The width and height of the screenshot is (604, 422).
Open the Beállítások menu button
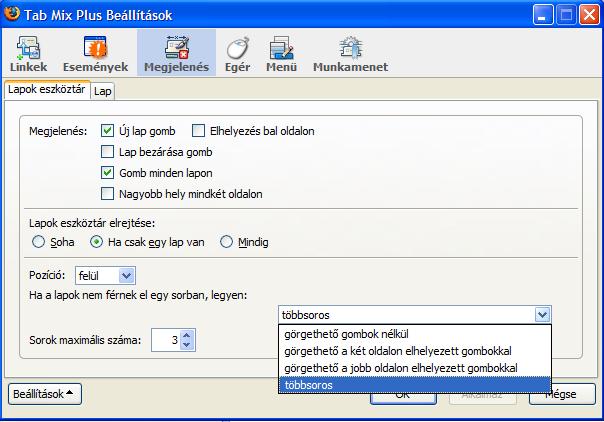pyautogui.click(x=45, y=394)
